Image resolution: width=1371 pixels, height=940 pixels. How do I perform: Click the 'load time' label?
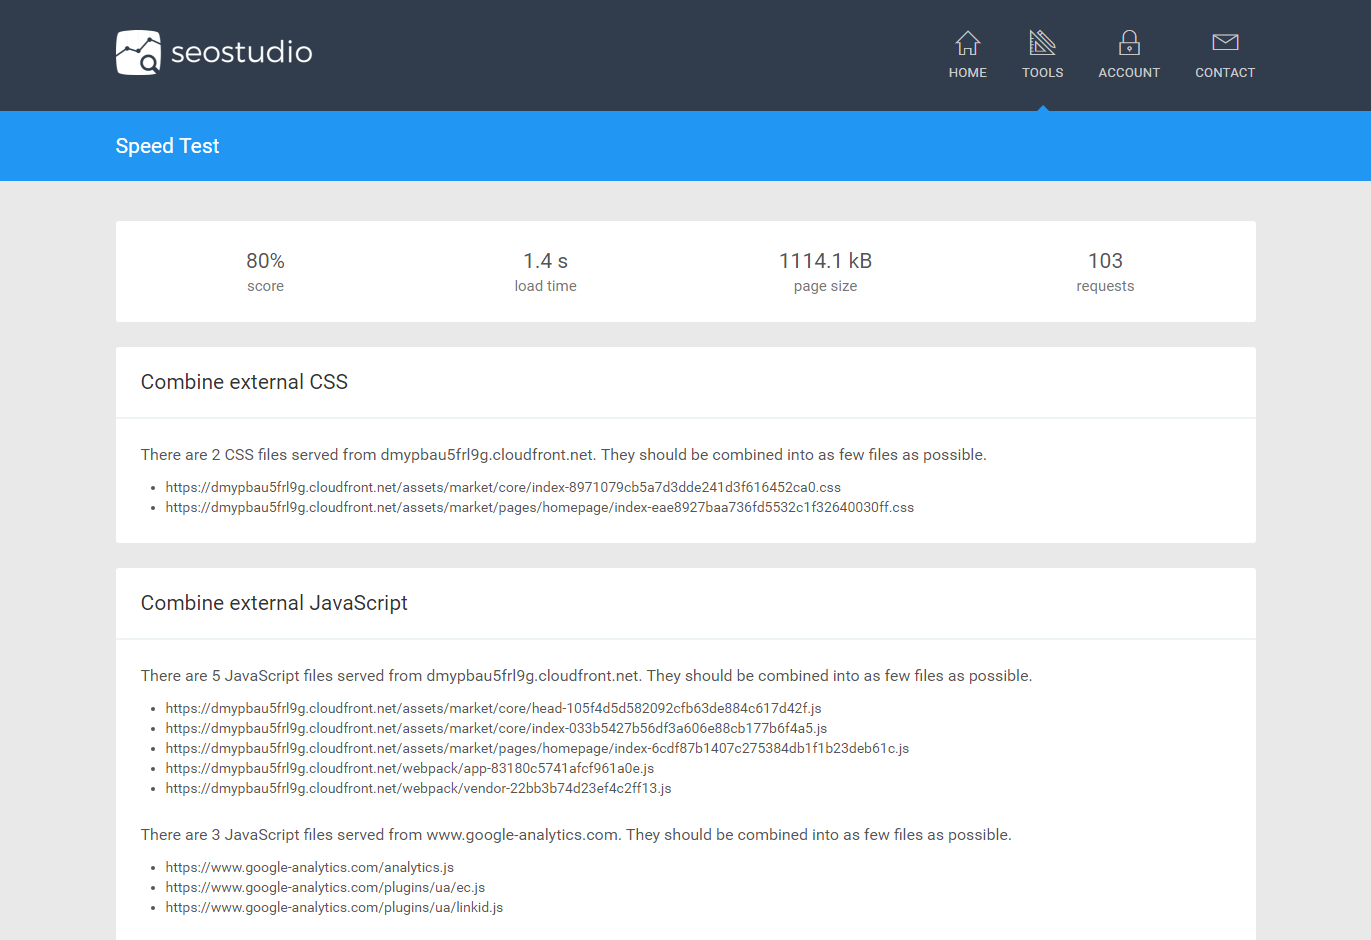[545, 286]
